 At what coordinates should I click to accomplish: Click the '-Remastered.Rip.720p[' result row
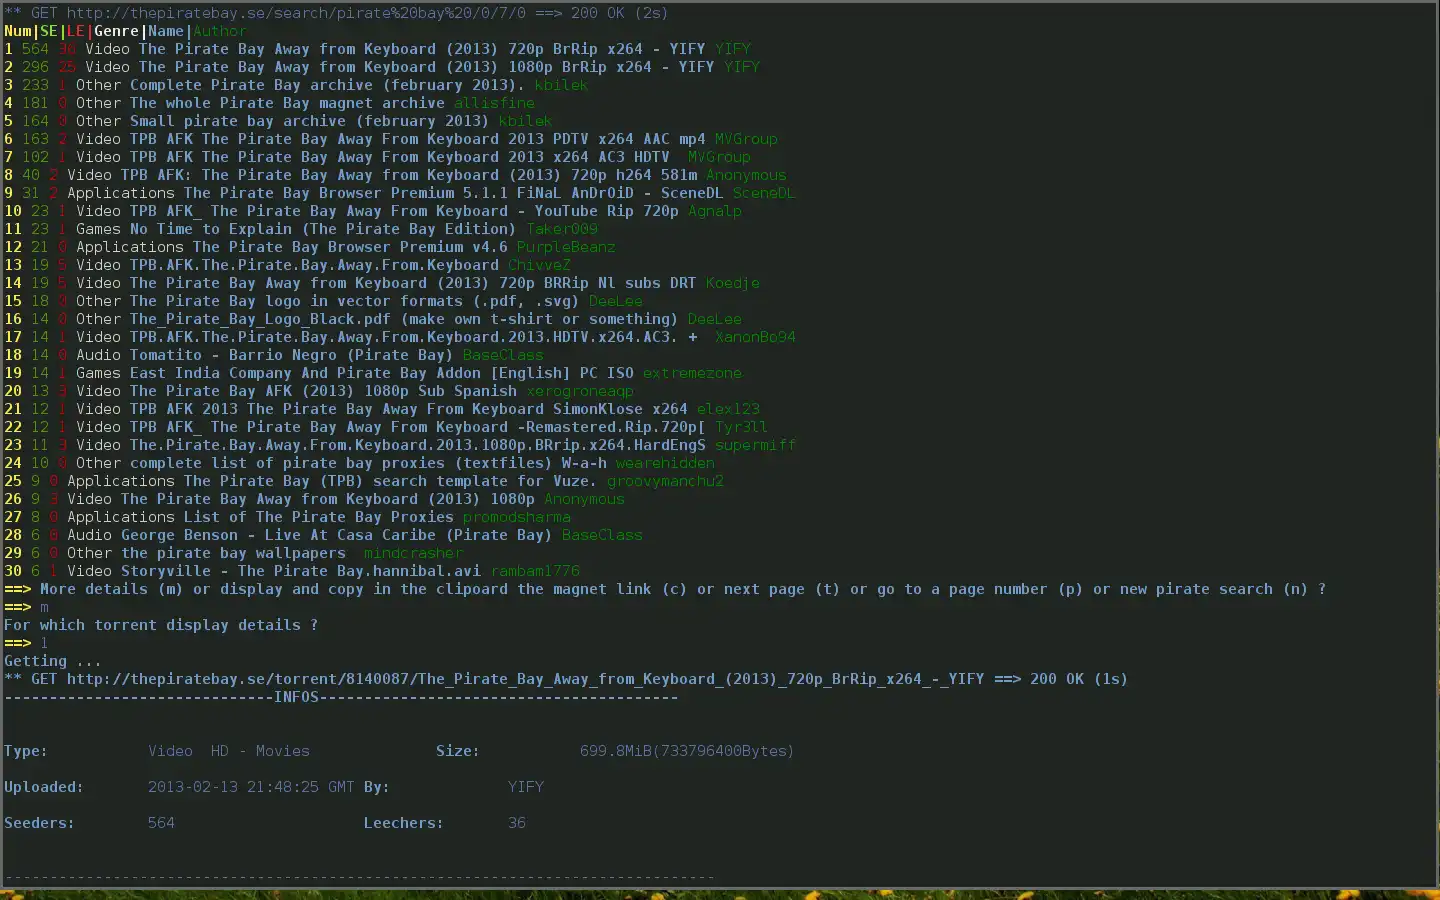coord(386,427)
